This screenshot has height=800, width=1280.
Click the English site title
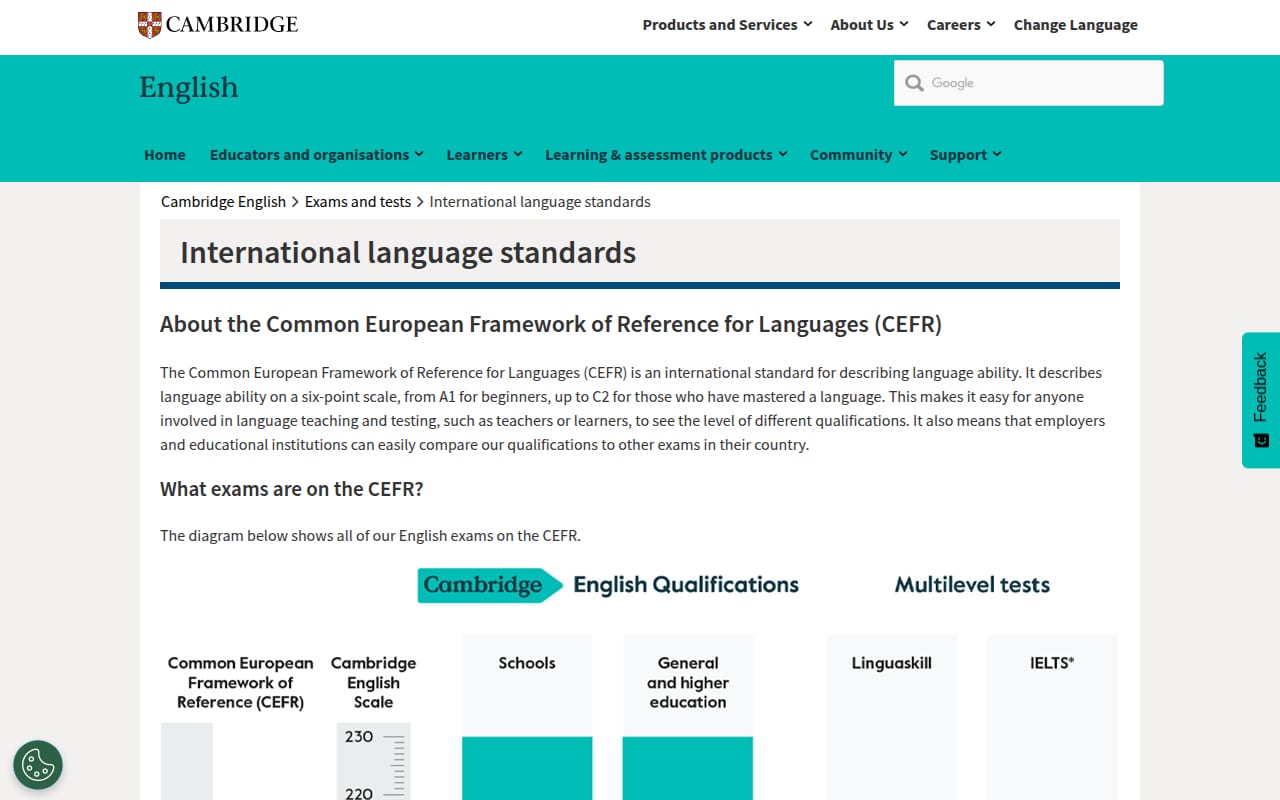pos(189,87)
